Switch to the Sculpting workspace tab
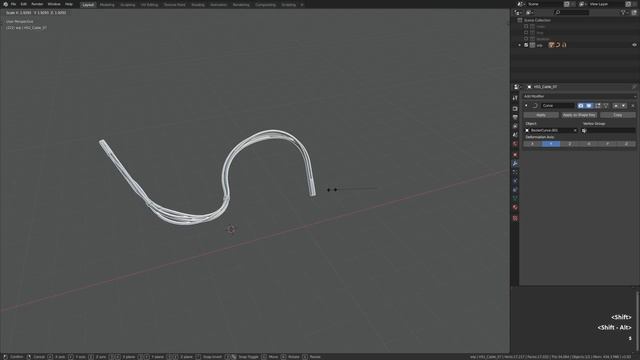 tap(128, 5)
